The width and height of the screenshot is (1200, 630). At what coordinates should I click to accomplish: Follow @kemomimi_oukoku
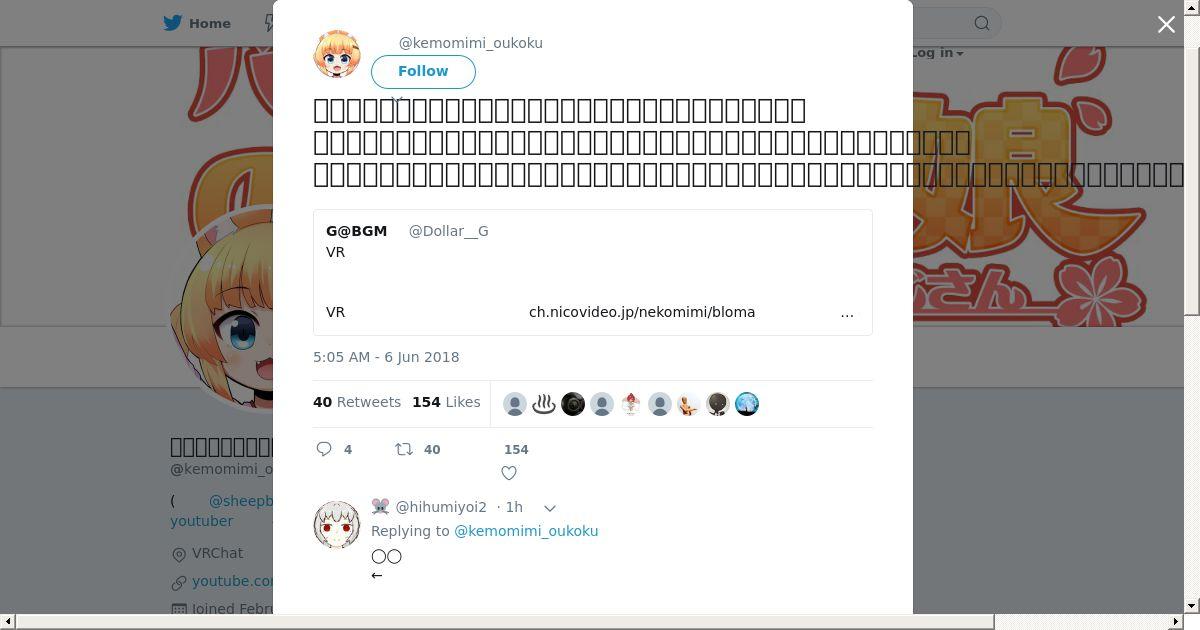423,71
